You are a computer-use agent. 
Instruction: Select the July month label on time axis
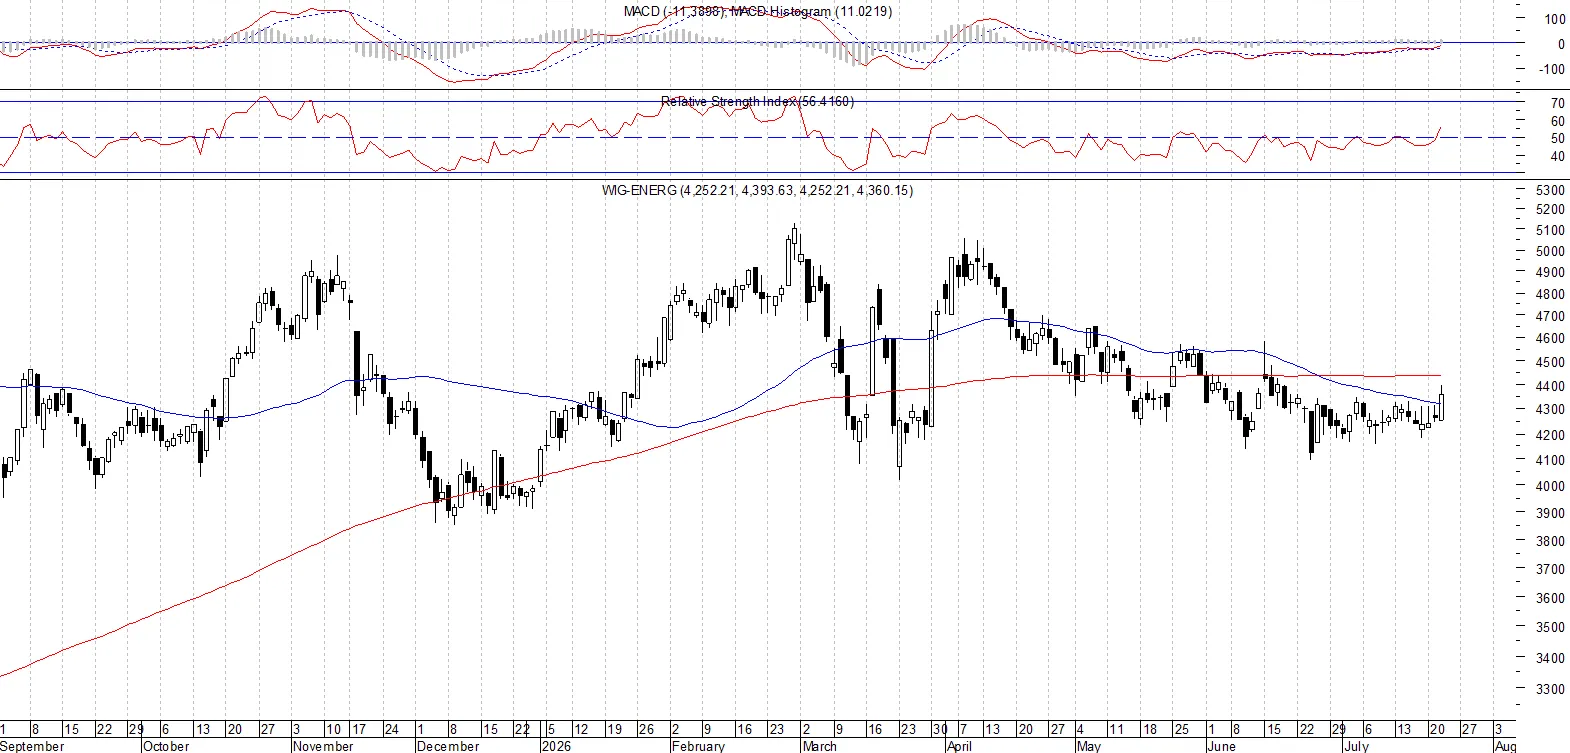click(1356, 746)
